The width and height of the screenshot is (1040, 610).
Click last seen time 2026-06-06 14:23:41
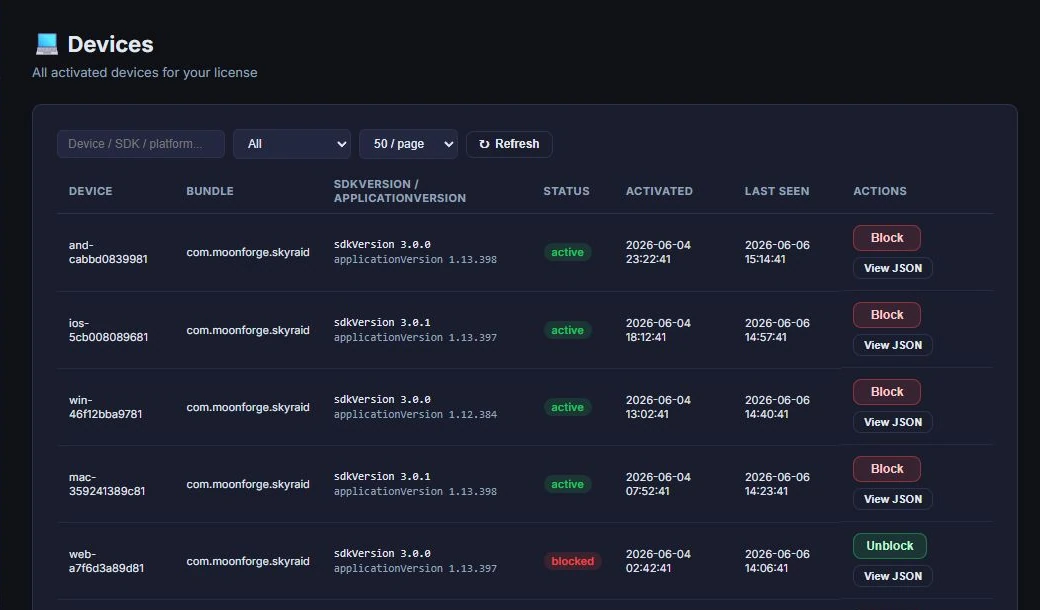[x=777, y=484]
